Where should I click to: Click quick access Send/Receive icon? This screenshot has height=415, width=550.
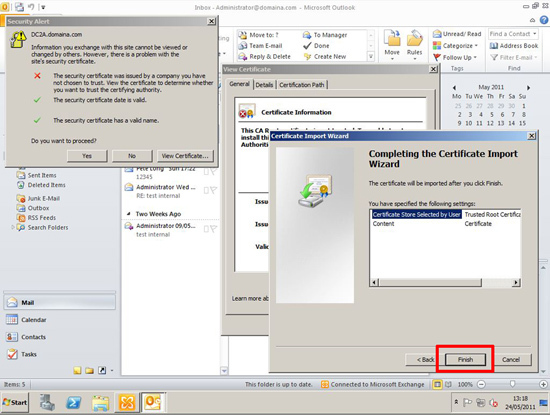point(20,7)
